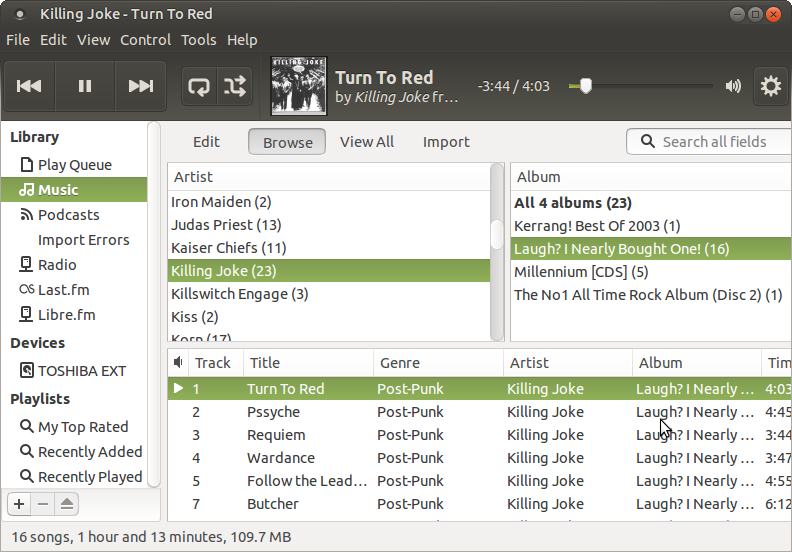Screen dimensions: 792x552
Task: Select the Requiem track
Action: (480, 435)
